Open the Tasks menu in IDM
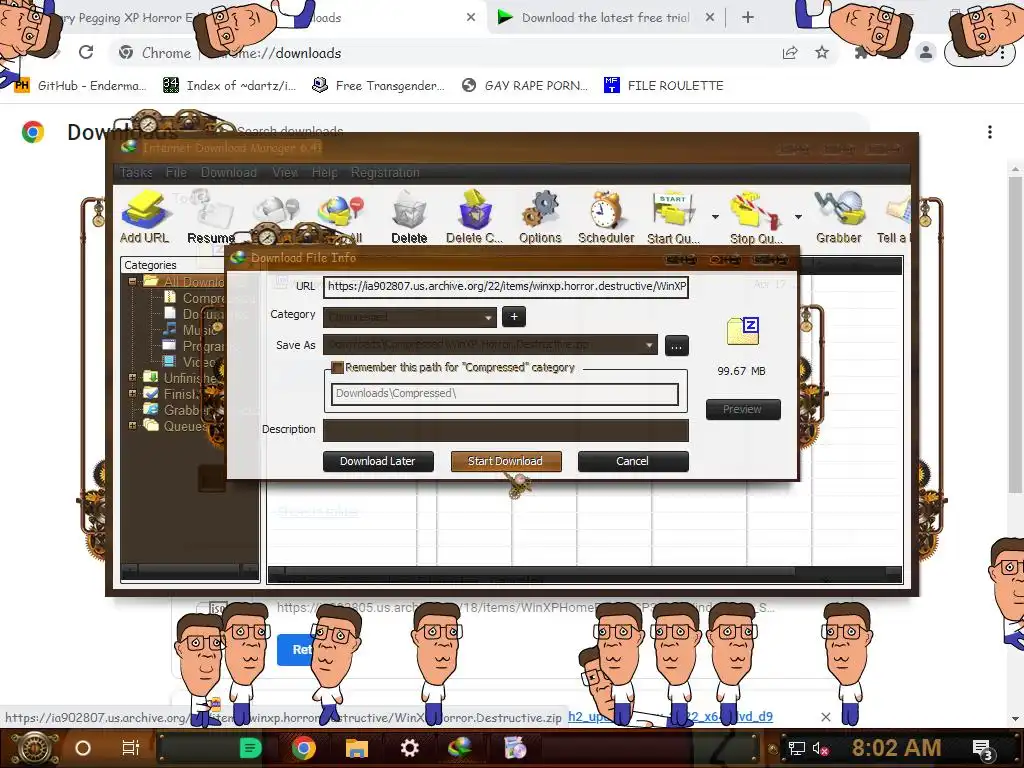Viewport: 1024px width, 768px height. point(136,172)
